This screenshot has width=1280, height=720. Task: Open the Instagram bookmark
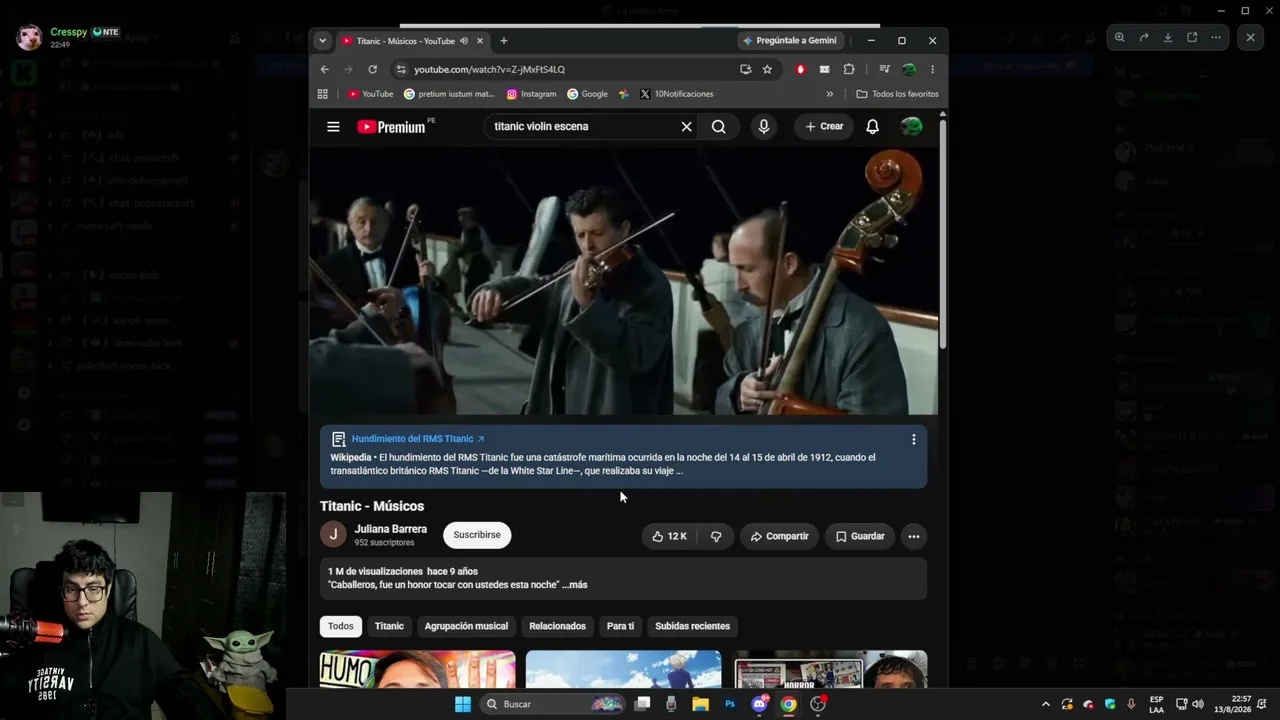coord(531,94)
